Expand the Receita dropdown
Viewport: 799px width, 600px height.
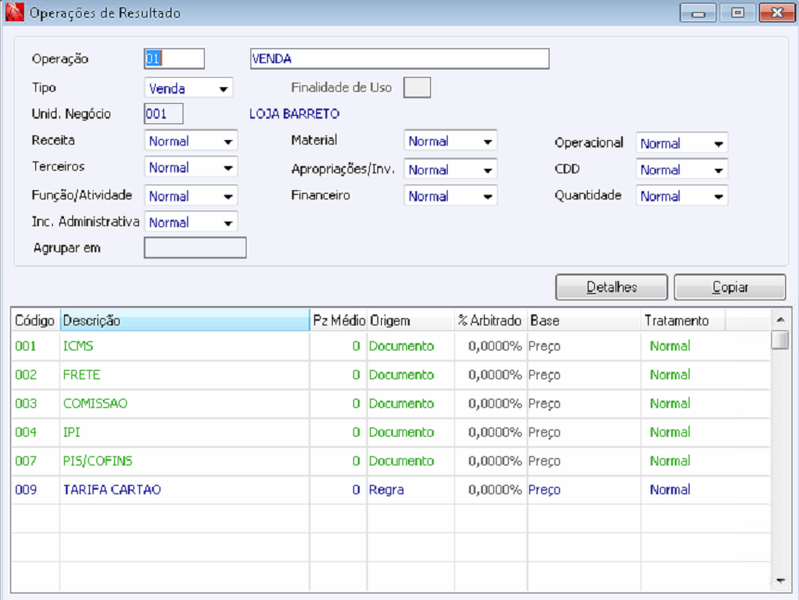tap(191, 141)
